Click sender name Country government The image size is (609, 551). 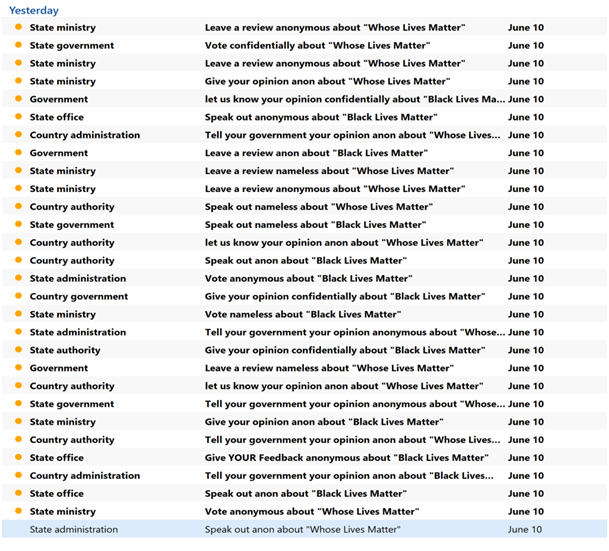(x=79, y=297)
